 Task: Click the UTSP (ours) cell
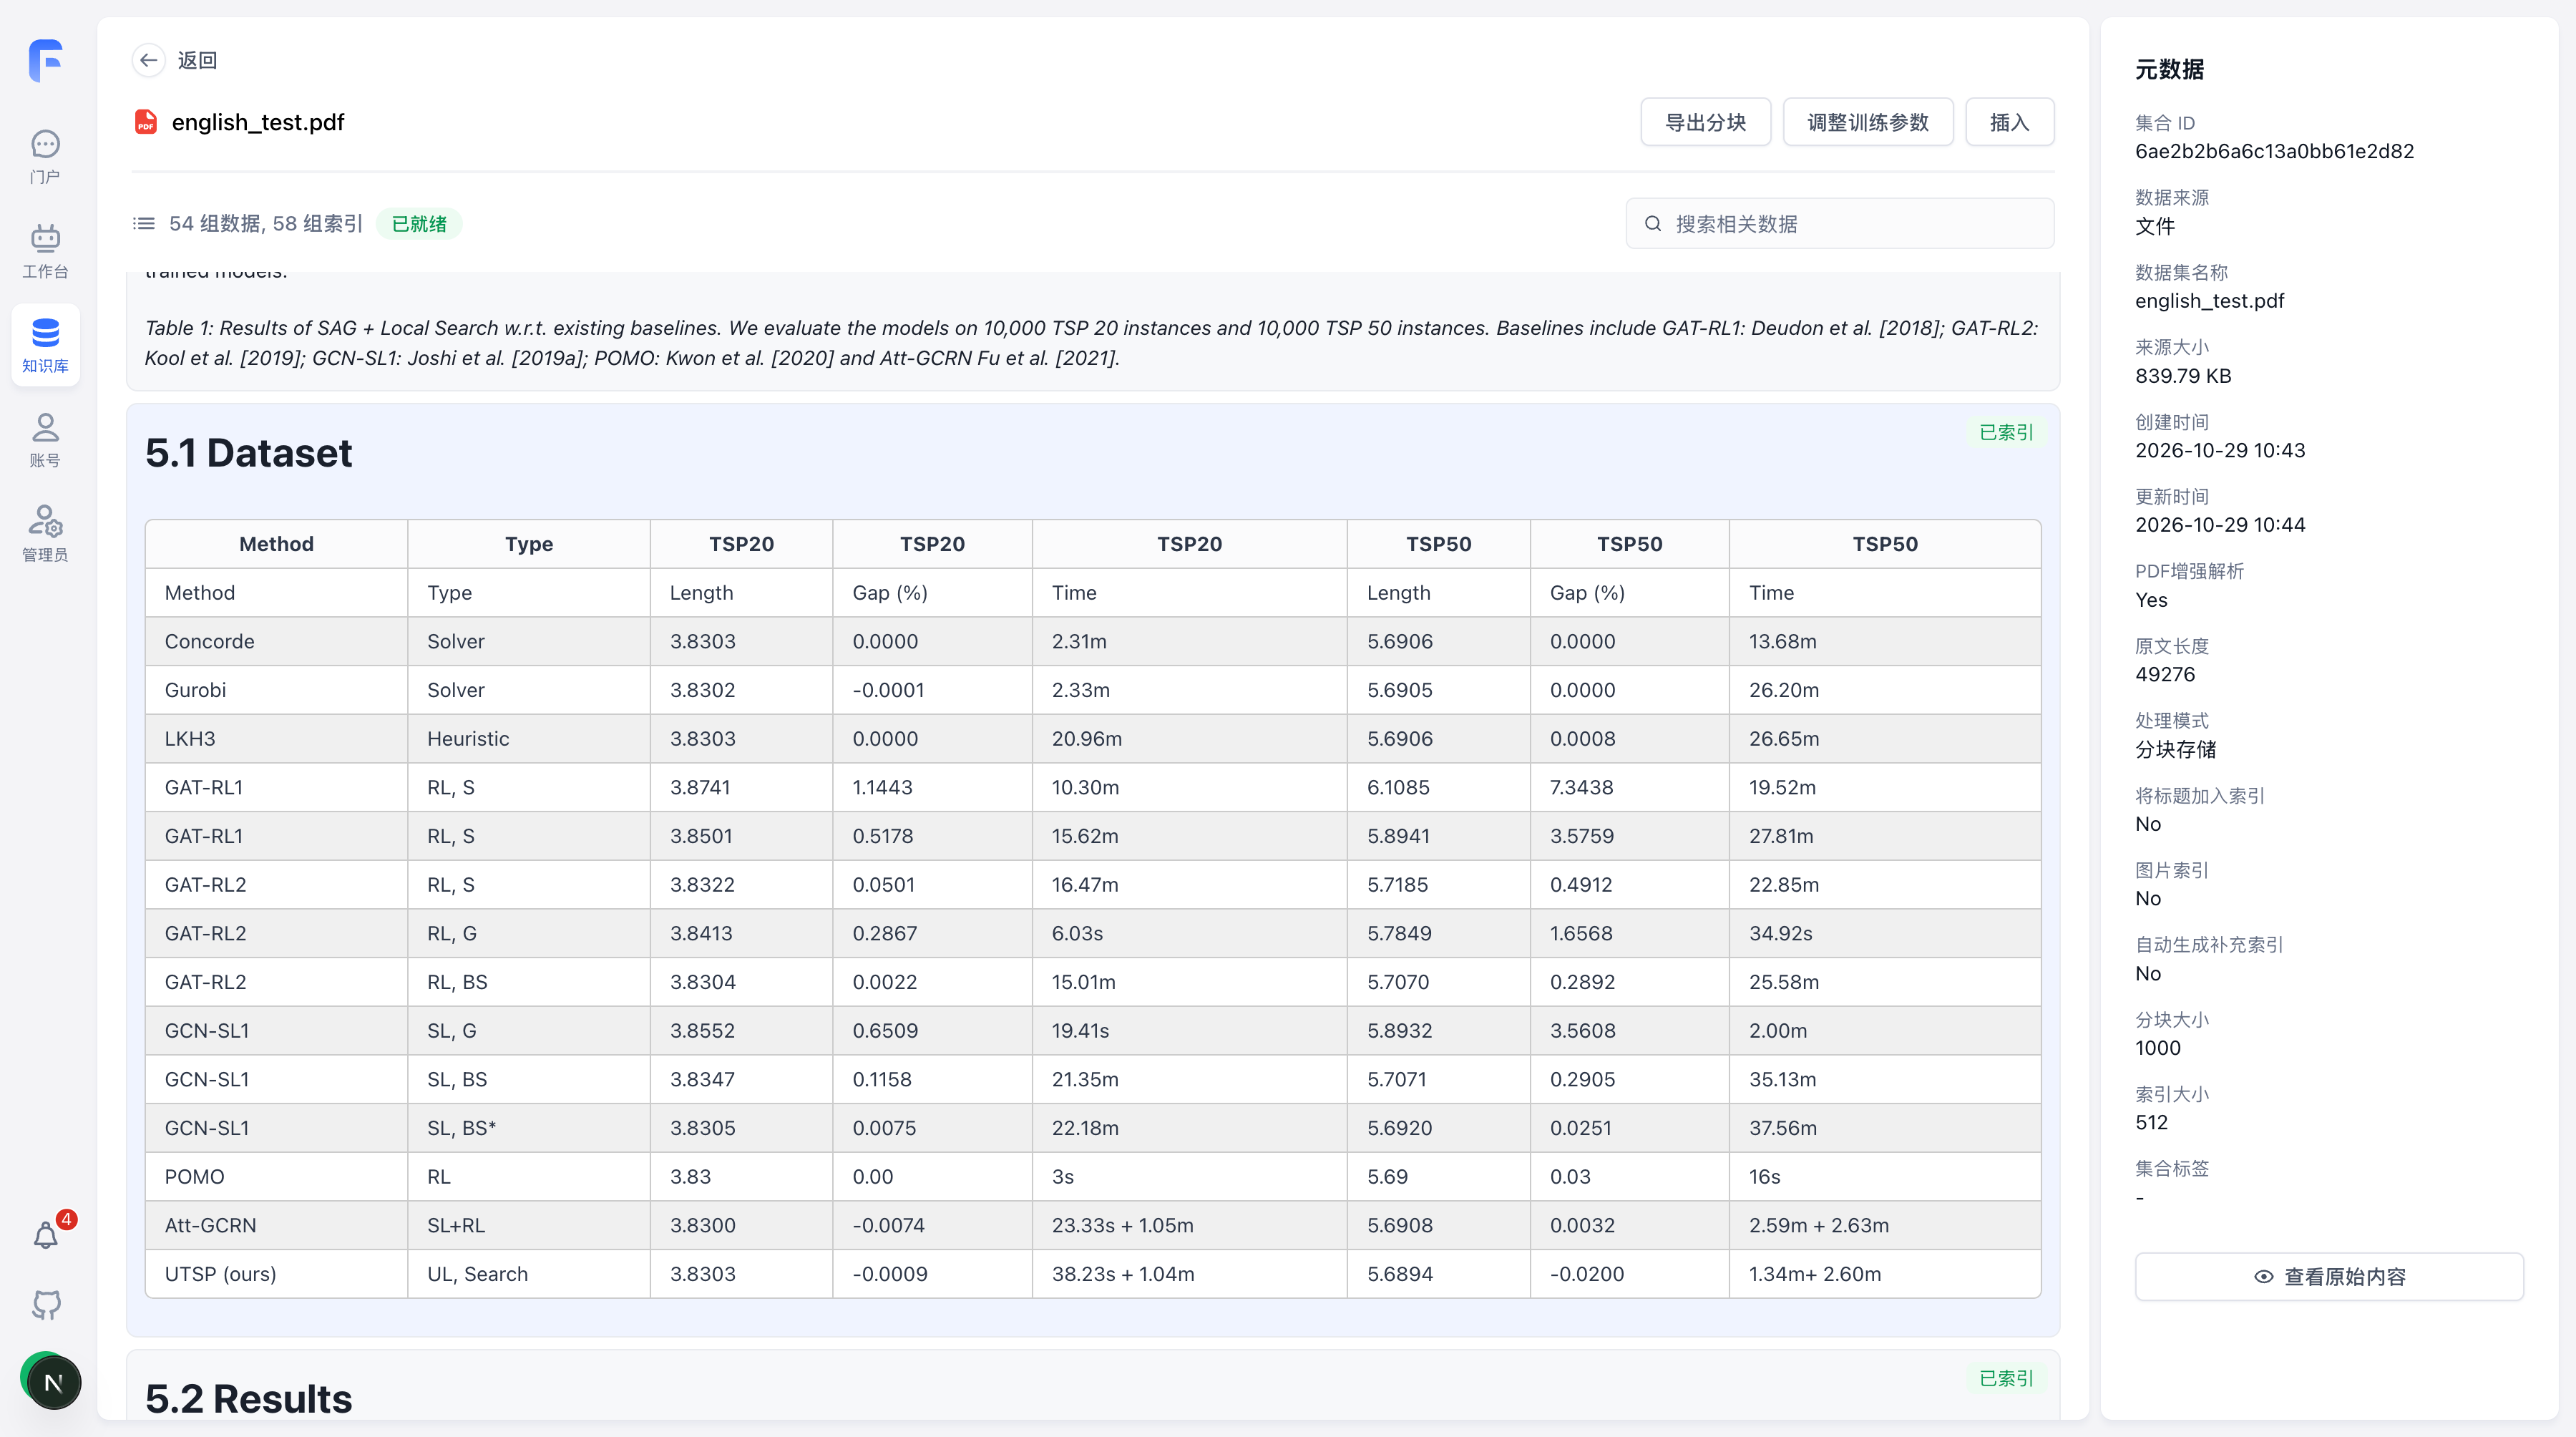tap(276, 1274)
